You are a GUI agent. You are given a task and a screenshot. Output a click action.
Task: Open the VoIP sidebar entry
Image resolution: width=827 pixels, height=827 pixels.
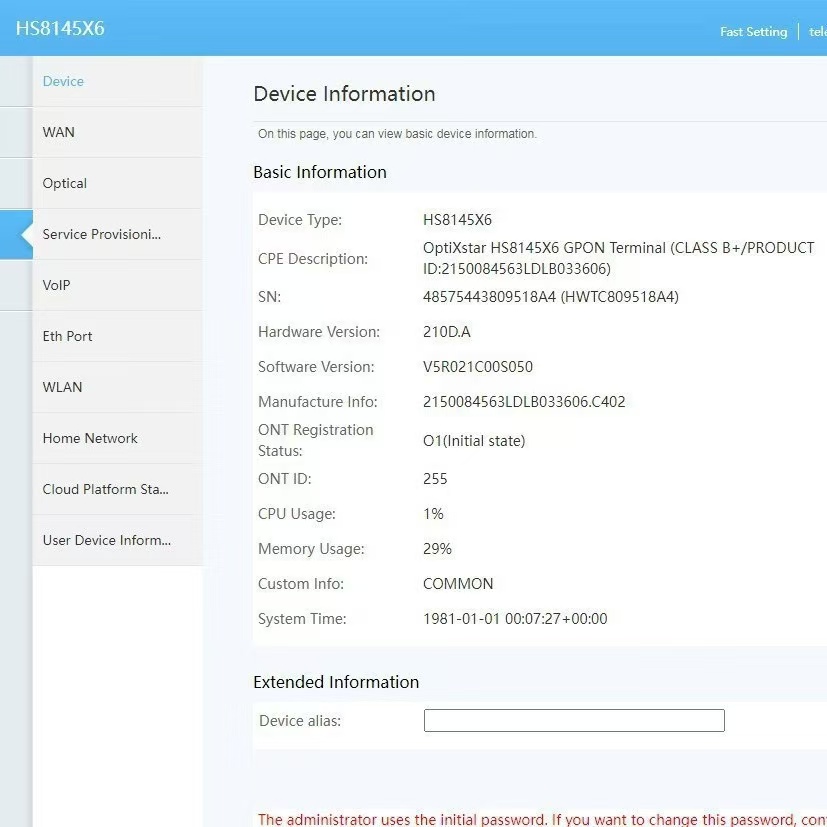(56, 285)
